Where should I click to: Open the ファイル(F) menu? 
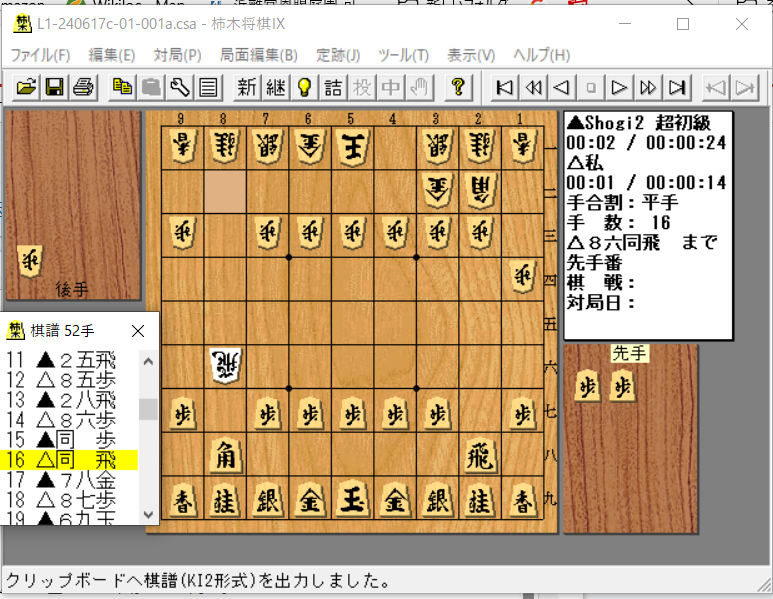coord(40,55)
